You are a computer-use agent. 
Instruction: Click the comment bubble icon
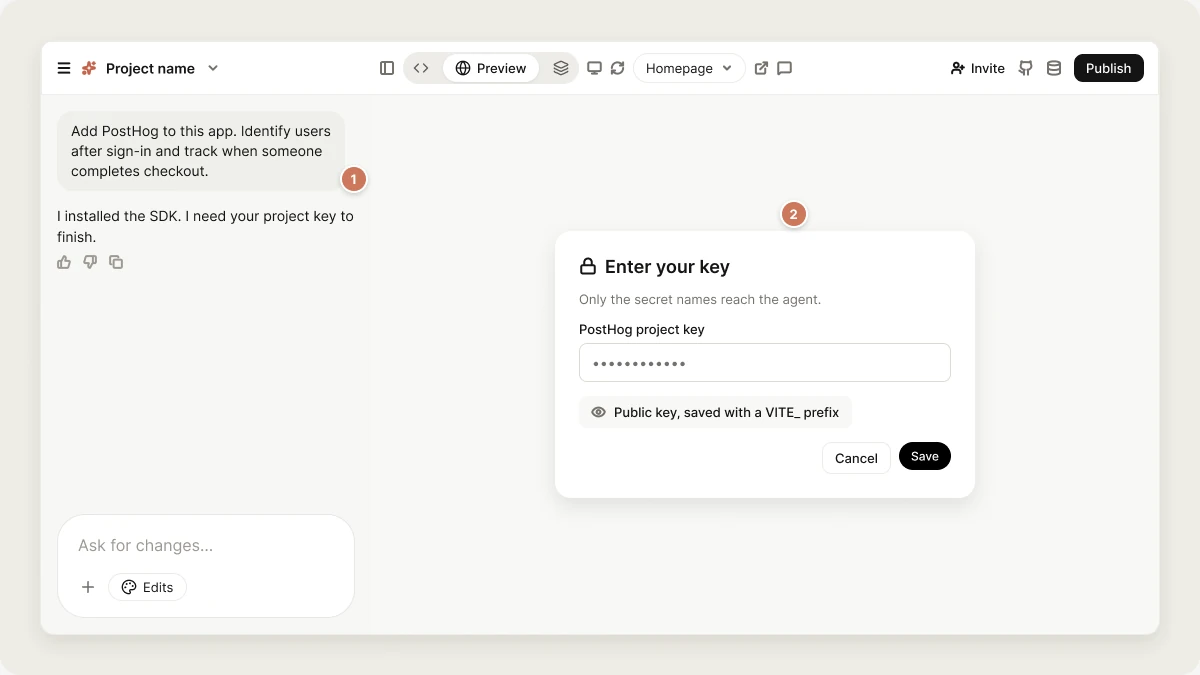pyautogui.click(x=785, y=68)
